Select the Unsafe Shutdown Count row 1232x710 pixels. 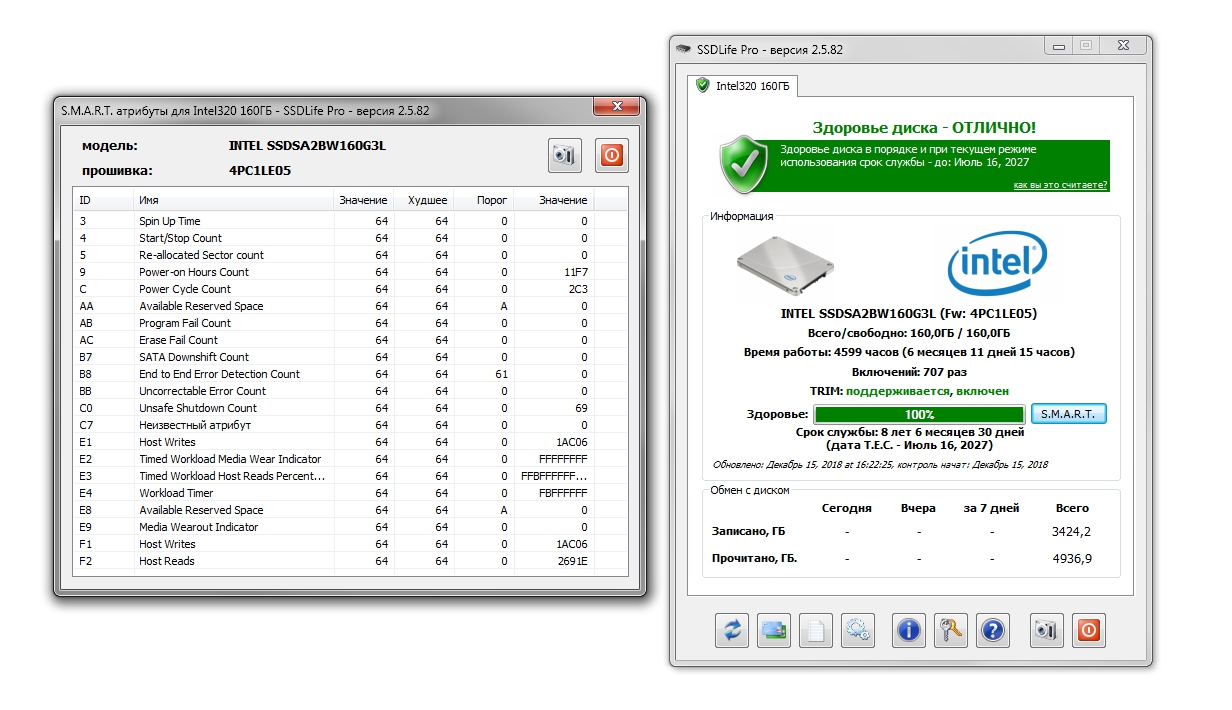[351, 408]
